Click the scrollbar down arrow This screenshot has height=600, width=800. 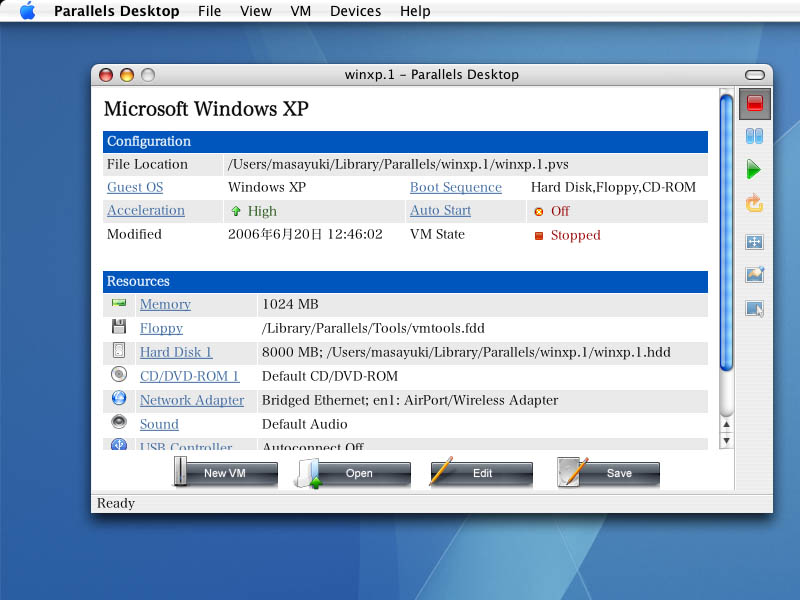727,440
